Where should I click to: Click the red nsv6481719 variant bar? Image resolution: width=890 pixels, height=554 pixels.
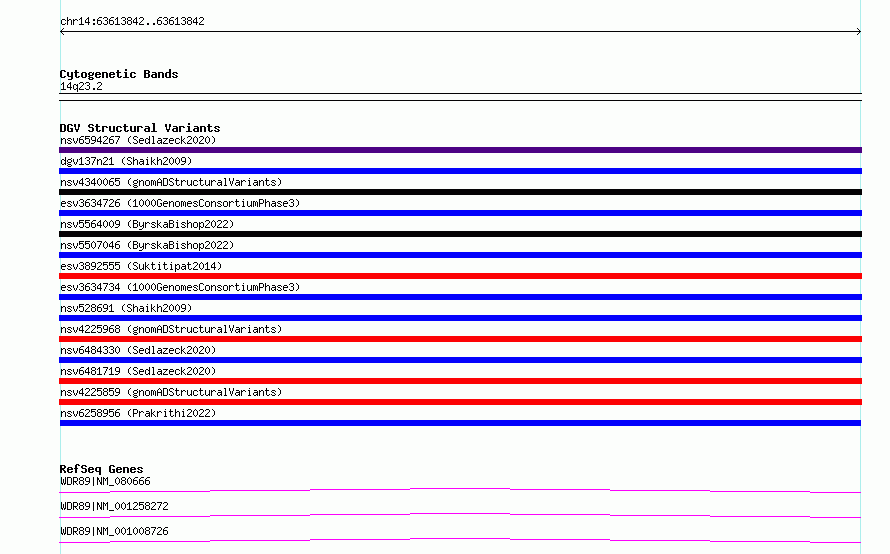460,381
